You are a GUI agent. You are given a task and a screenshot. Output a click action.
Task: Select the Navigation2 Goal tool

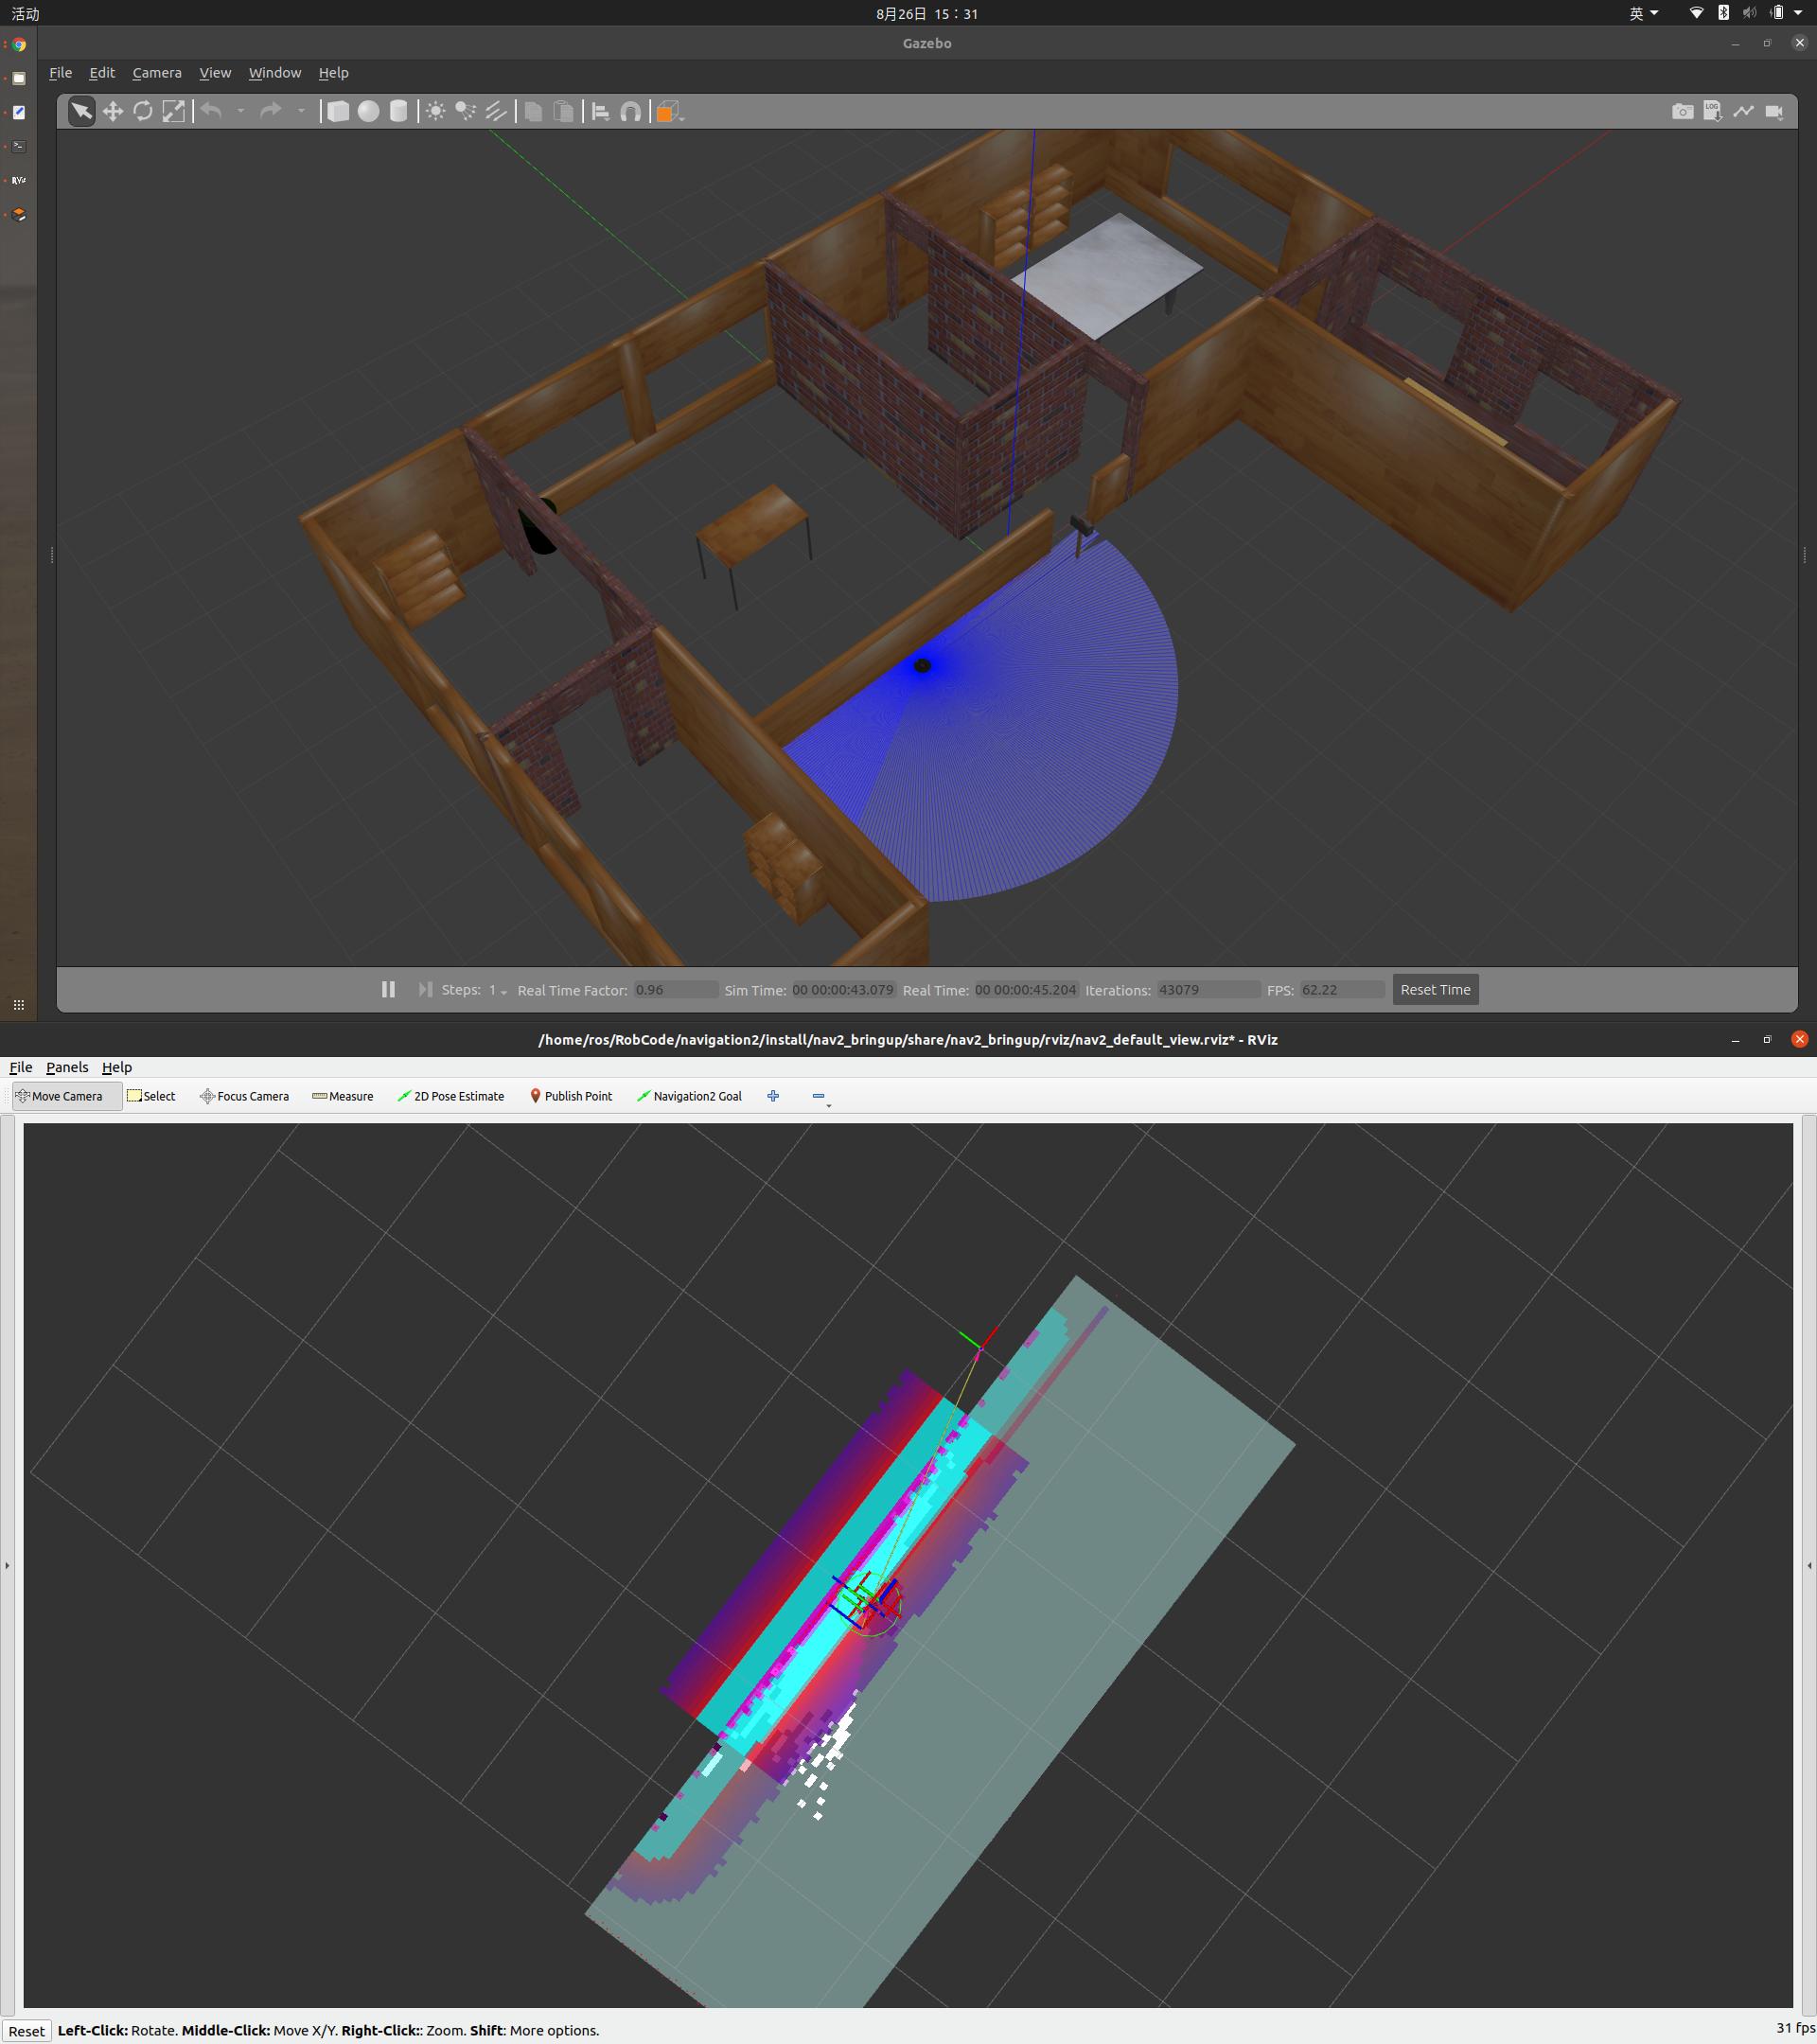tap(689, 1096)
